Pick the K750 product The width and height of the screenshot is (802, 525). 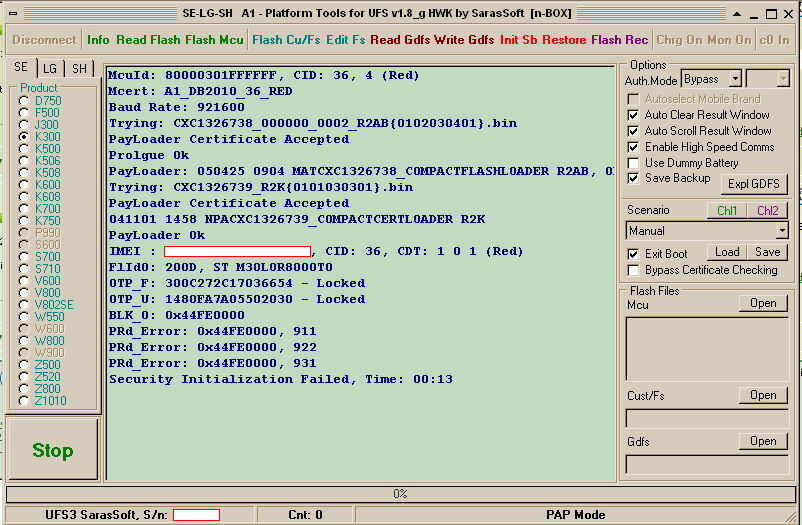click(24, 221)
